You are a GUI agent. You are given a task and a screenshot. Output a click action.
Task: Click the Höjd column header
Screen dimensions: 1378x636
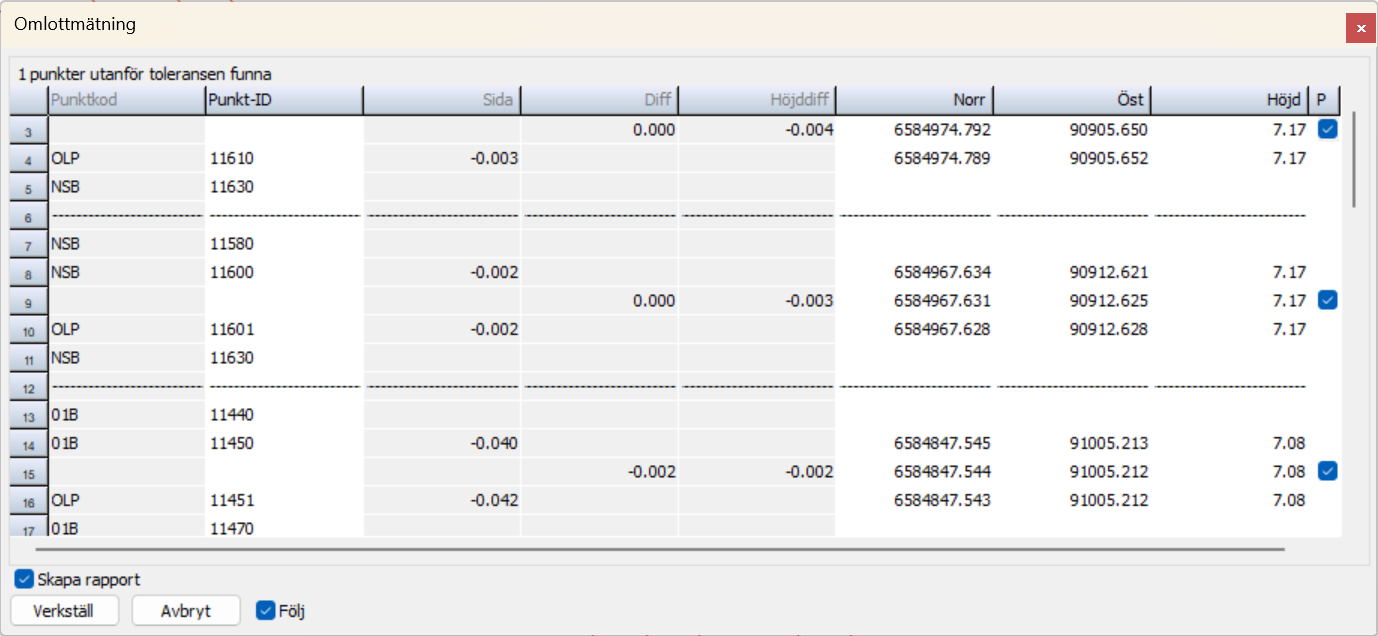pos(1230,100)
